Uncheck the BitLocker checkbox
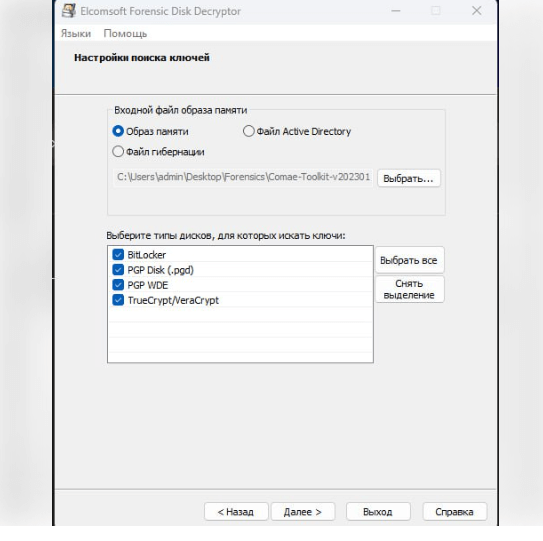Screen dimensions: 543x541 click(x=118, y=255)
